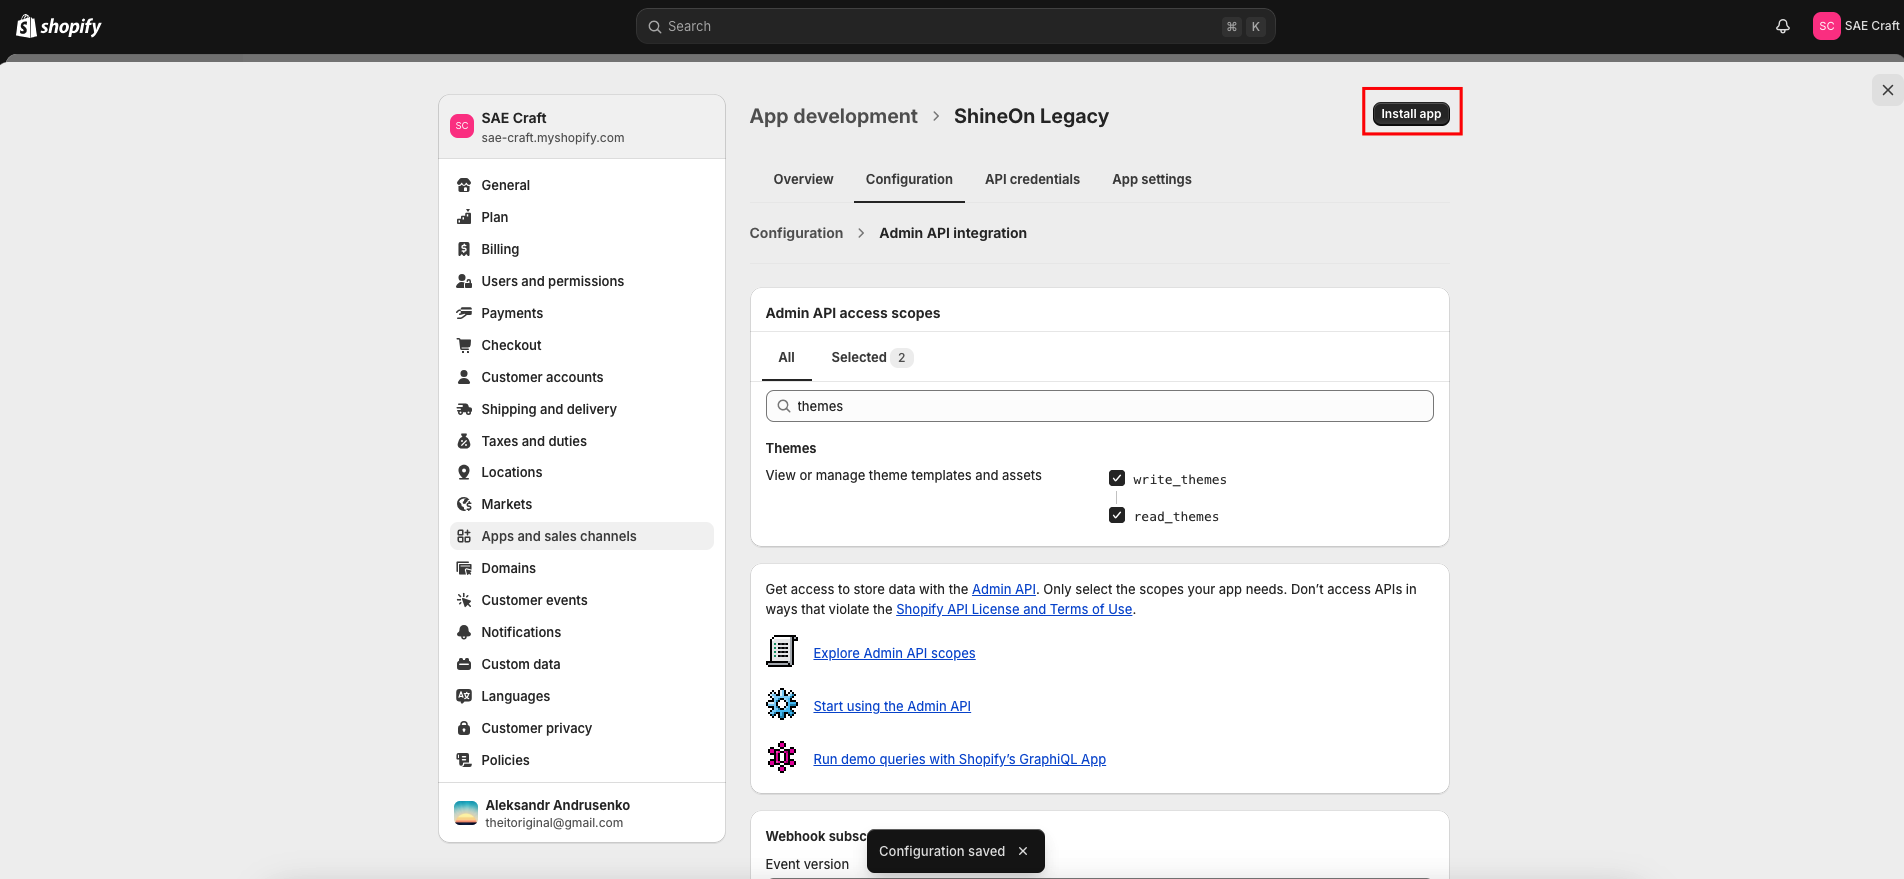
Task: Open the Admin API link
Action: [x=1004, y=589]
